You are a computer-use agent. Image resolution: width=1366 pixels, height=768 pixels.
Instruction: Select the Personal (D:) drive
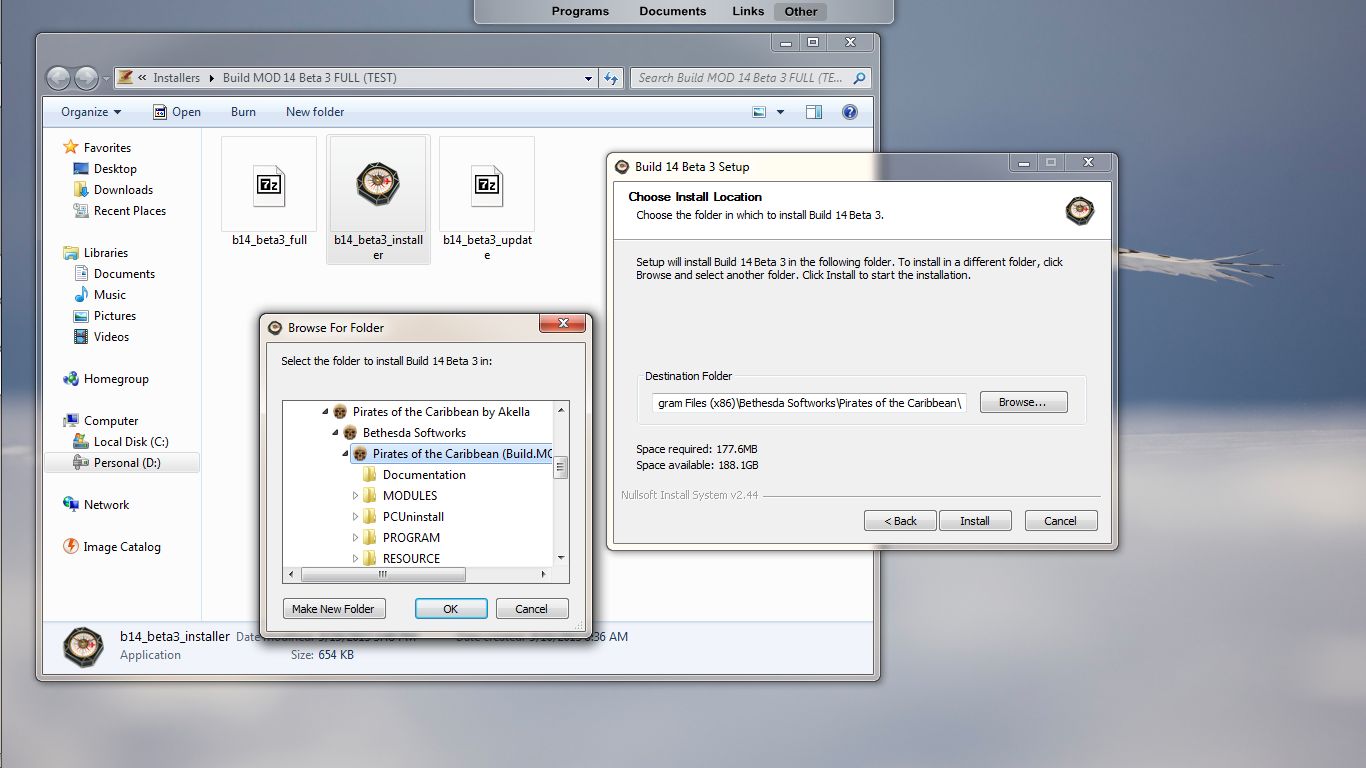pyautogui.click(x=127, y=463)
